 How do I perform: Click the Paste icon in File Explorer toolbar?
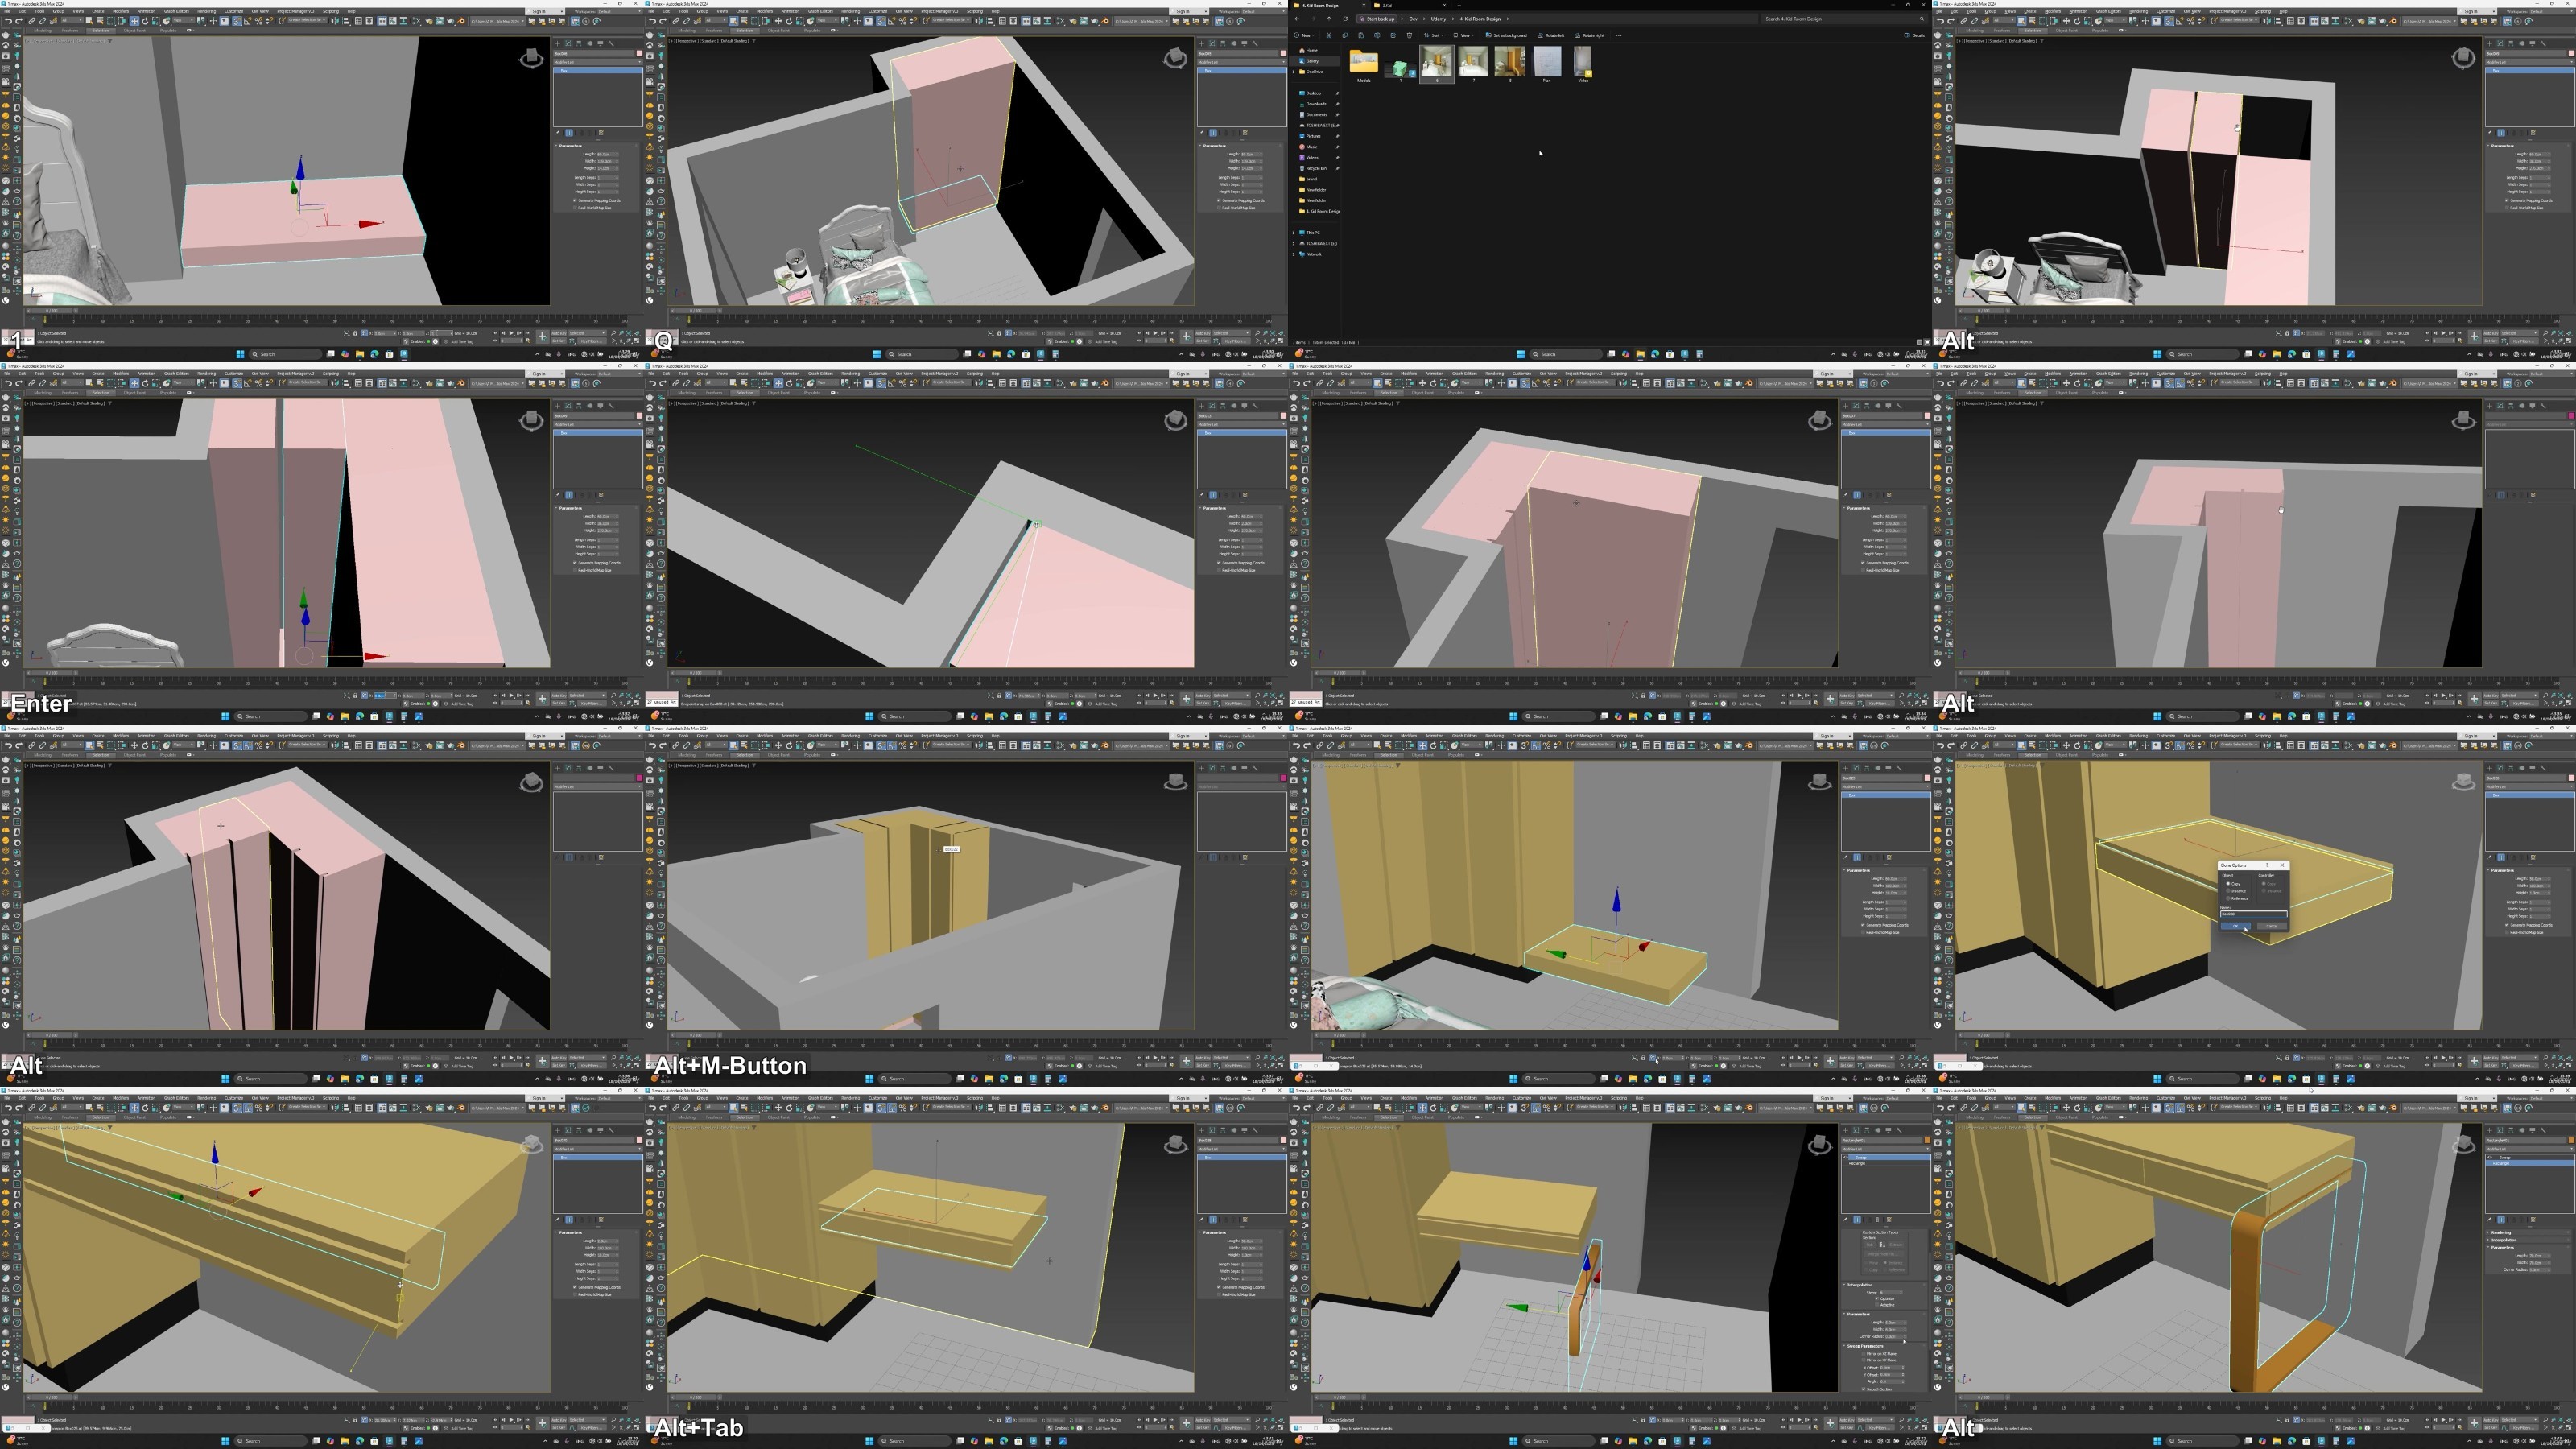pos(1361,35)
